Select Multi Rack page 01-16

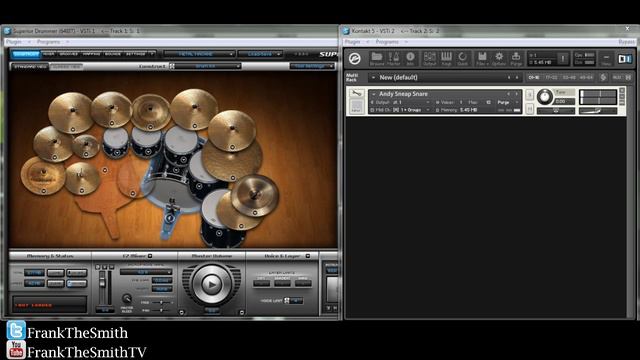[534, 77]
